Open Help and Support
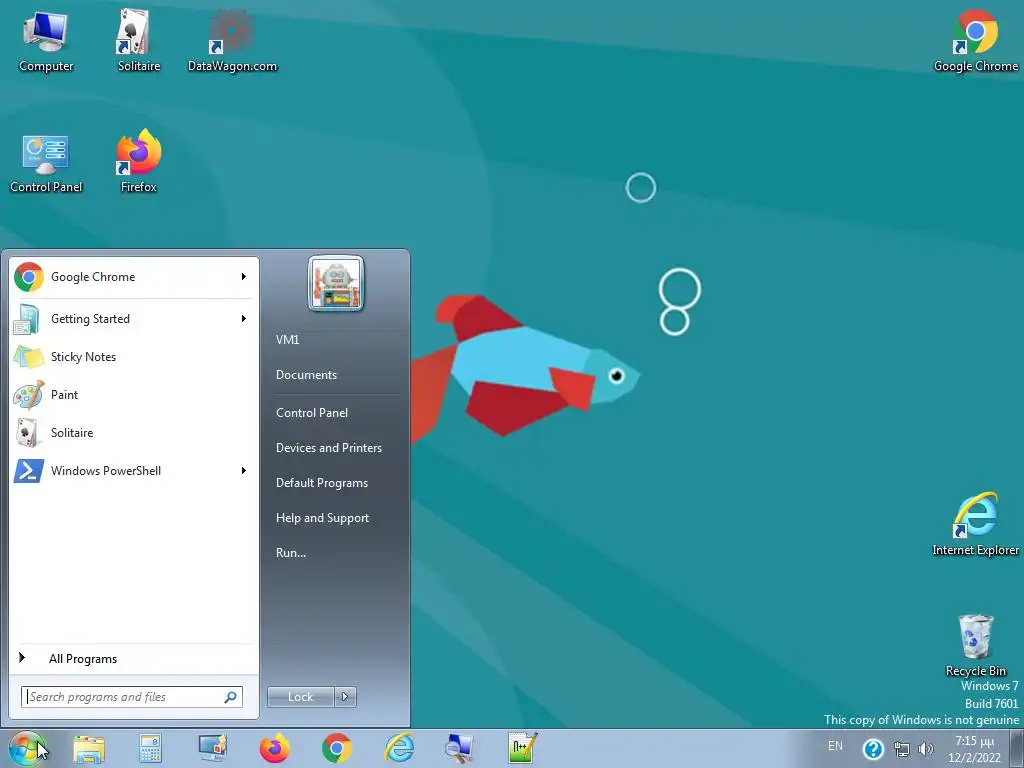This screenshot has width=1024, height=768. coord(322,518)
